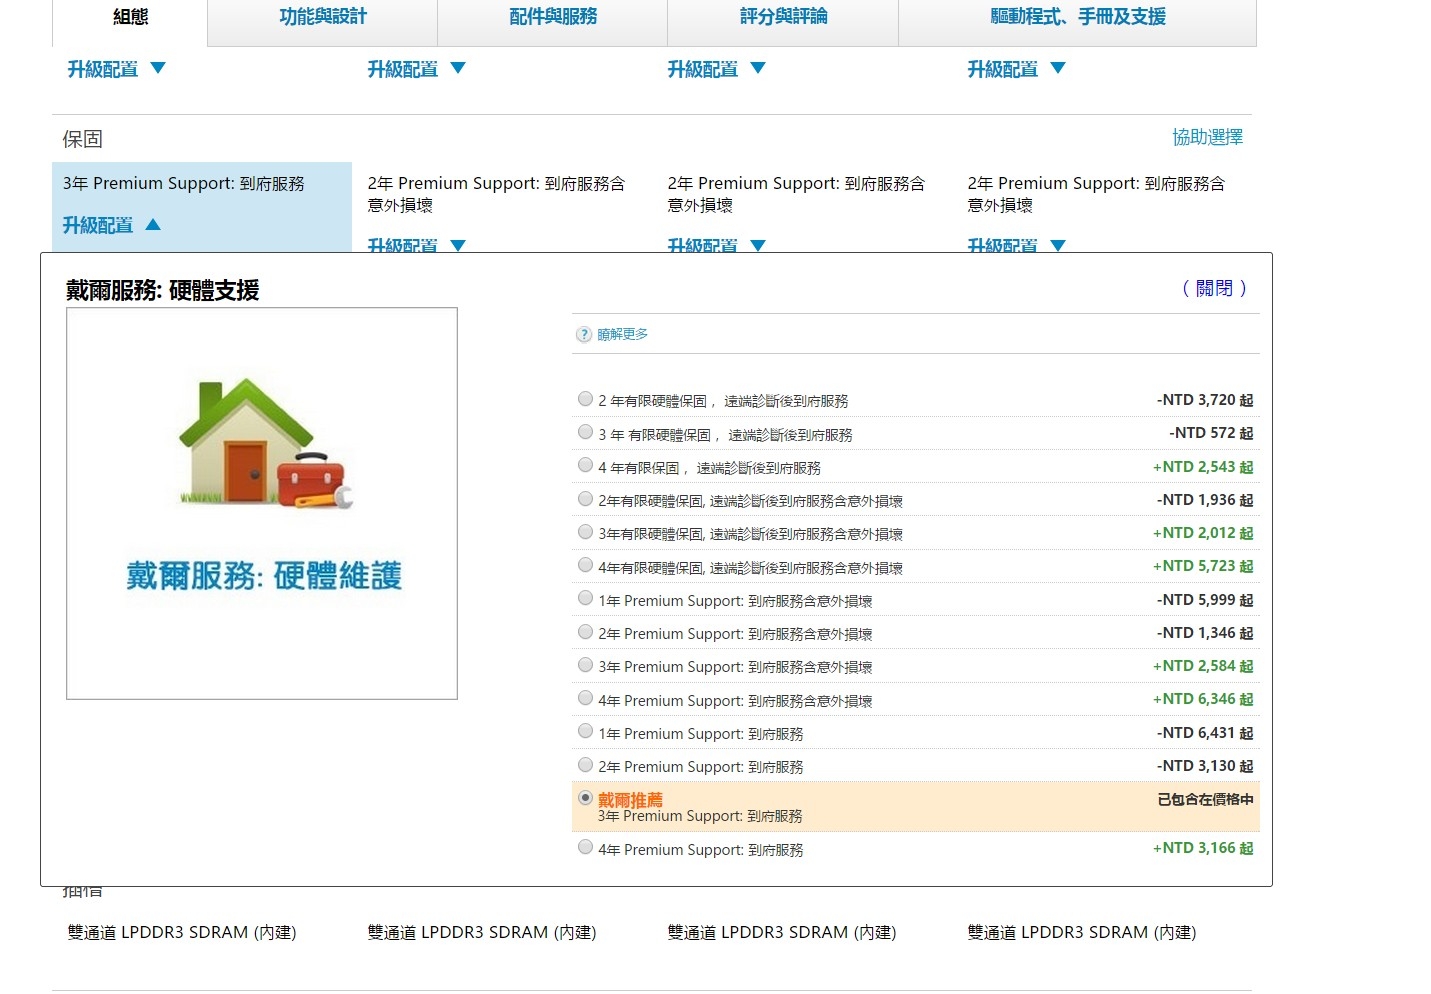This screenshot has width=1431, height=994.
Task: Switch to 功能與設計 tab
Action: (x=323, y=17)
